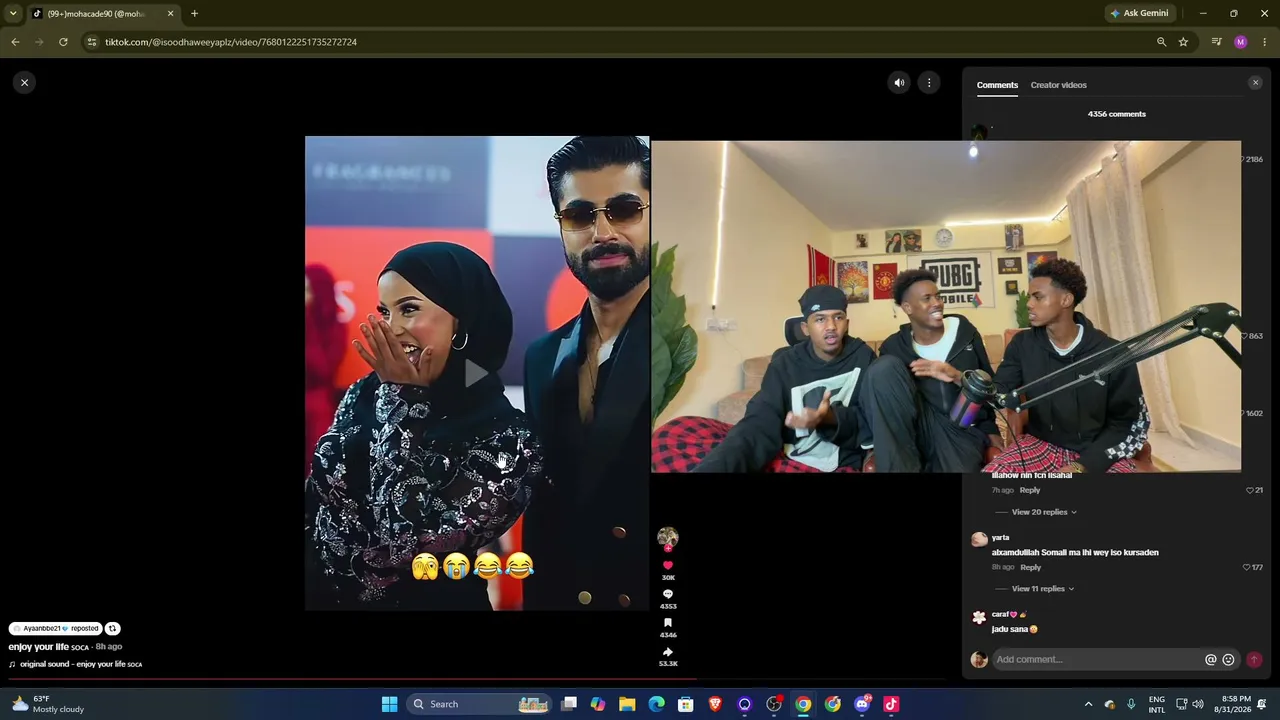Screen dimensions: 1280x720
Task: Open the Chrome profile avatar menu
Action: click(1241, 42)
